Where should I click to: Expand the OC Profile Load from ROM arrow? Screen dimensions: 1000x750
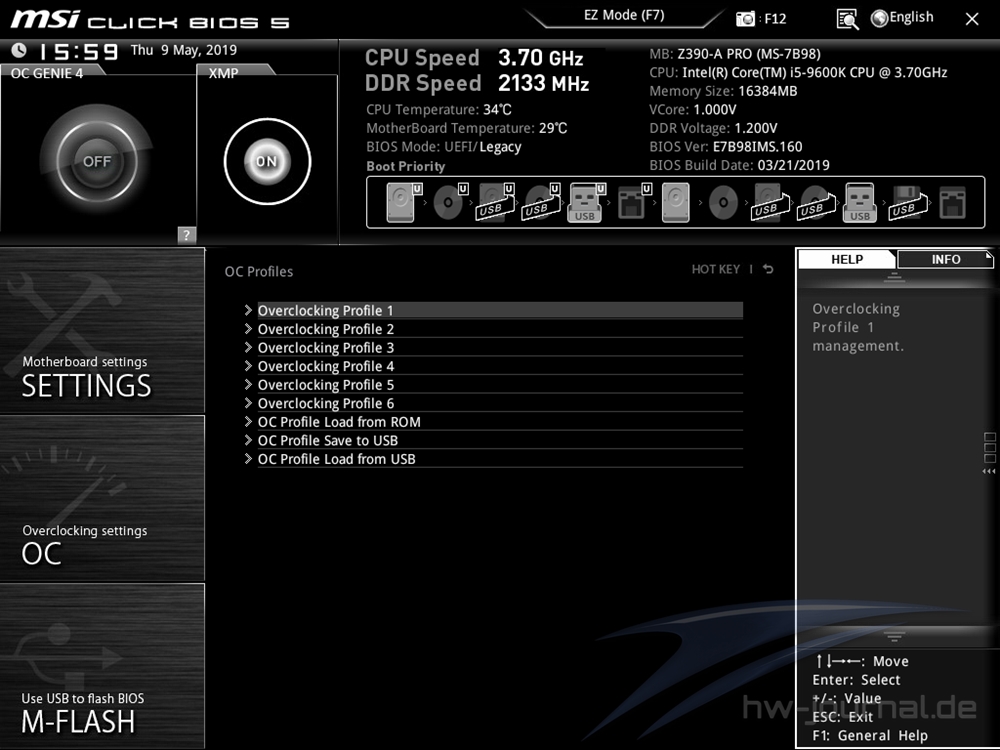(x=248, y=421)
